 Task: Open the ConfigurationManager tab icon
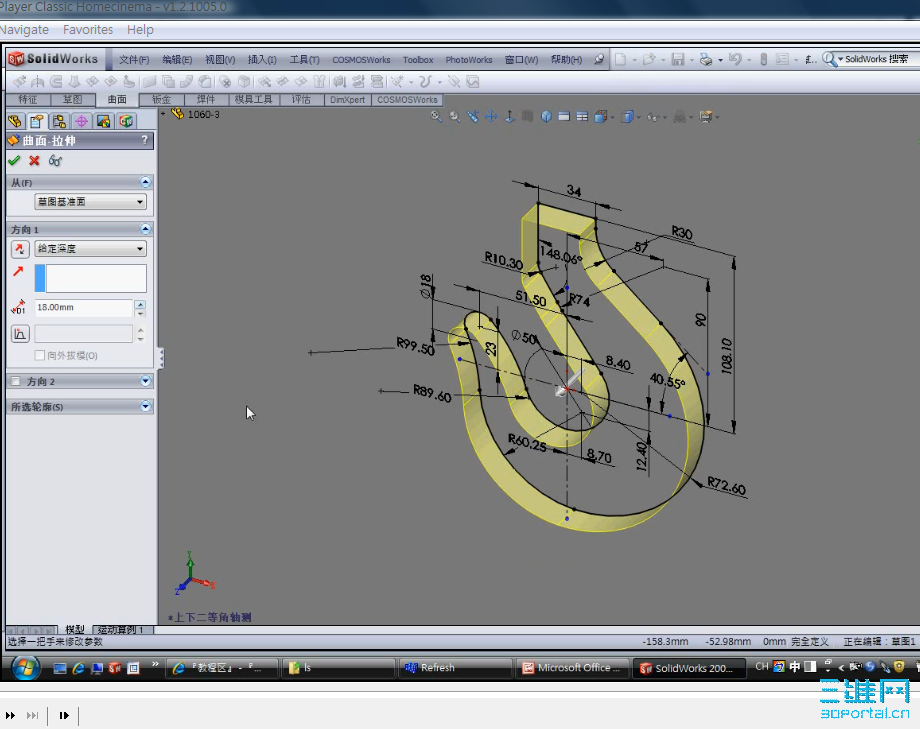pyautogui.click(x=59, y=122)
